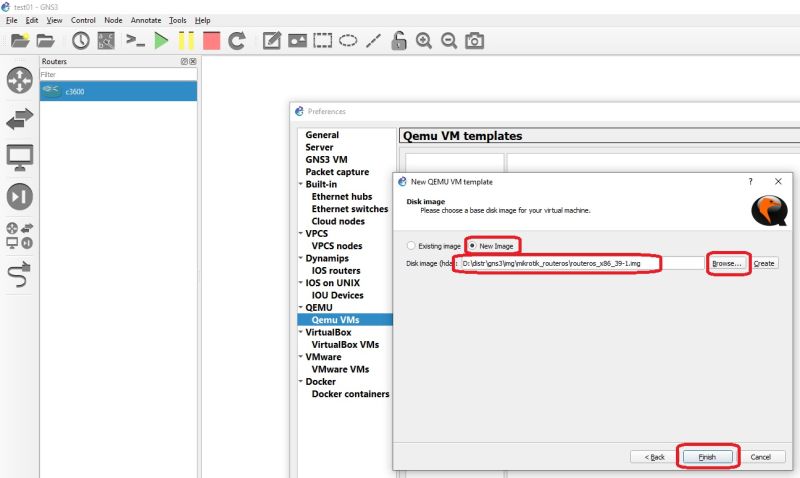Collapse the QEMU preferences section
This screenshot has height=478, width=800.
coord(301,307)
